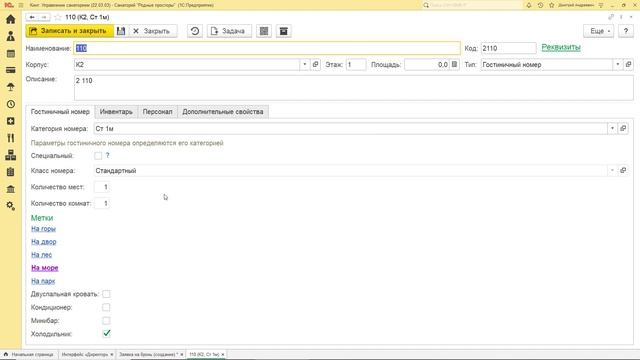Viewport: 640px width, 360px height.
Task: Click the floppy disk save icon
Action: [x=121, y=31]
